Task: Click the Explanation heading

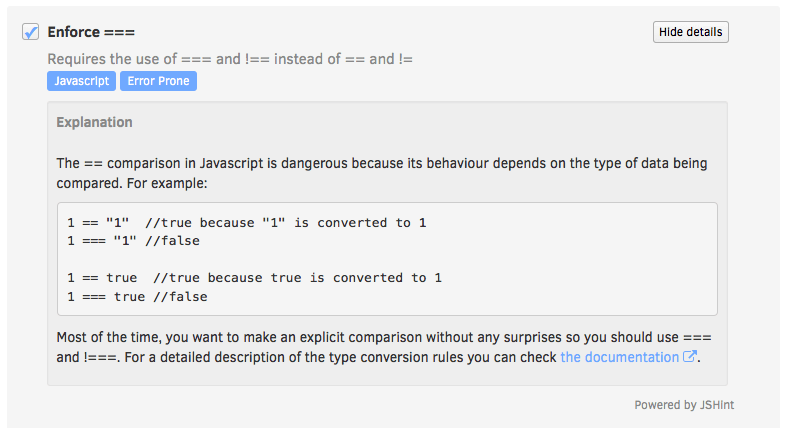Action: [94, 122]
